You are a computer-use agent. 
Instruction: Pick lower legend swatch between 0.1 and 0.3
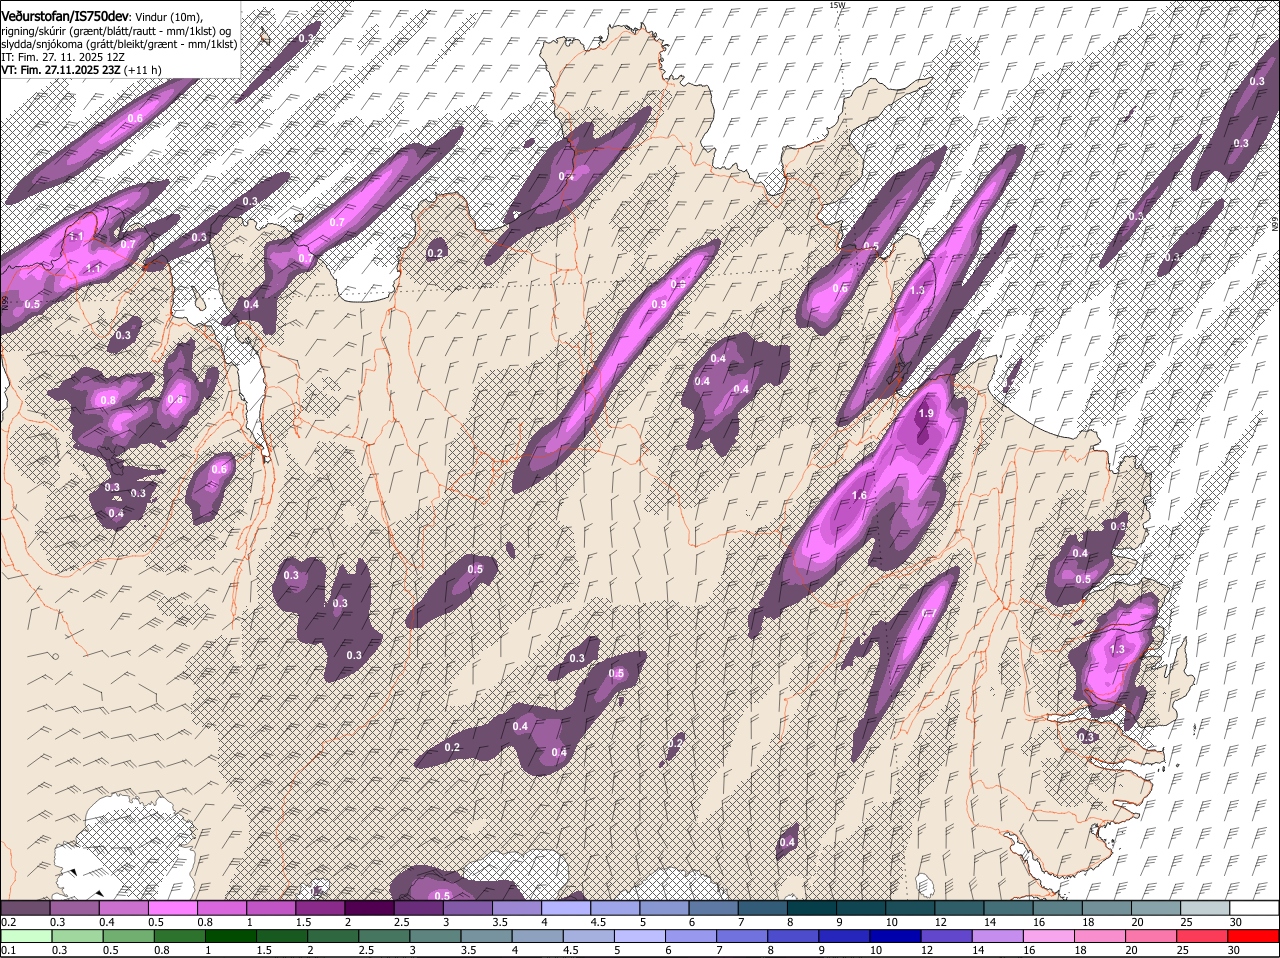28,936
